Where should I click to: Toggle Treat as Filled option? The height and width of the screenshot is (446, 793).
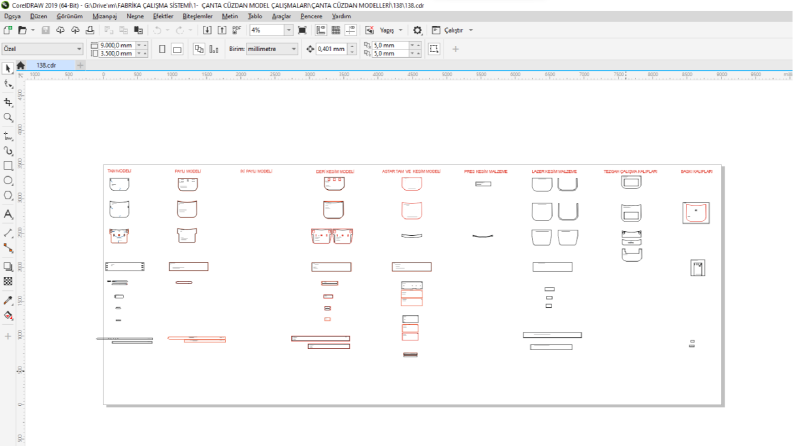[x=434, y=49]
